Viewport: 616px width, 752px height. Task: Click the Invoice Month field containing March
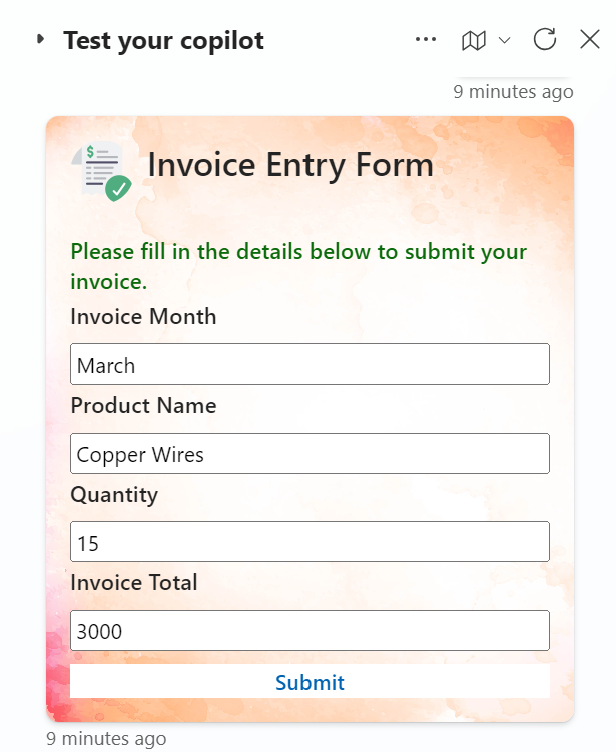310,365
